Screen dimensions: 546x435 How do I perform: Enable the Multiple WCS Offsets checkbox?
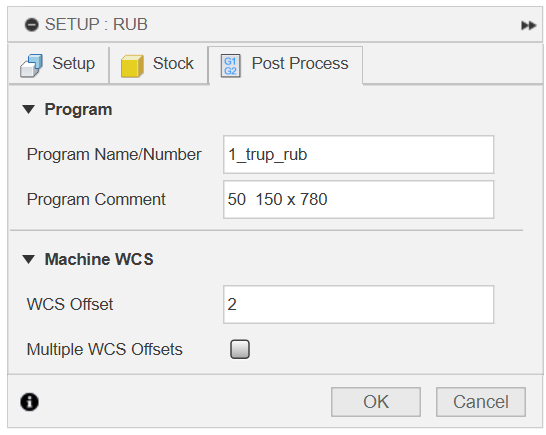(240, 349)
